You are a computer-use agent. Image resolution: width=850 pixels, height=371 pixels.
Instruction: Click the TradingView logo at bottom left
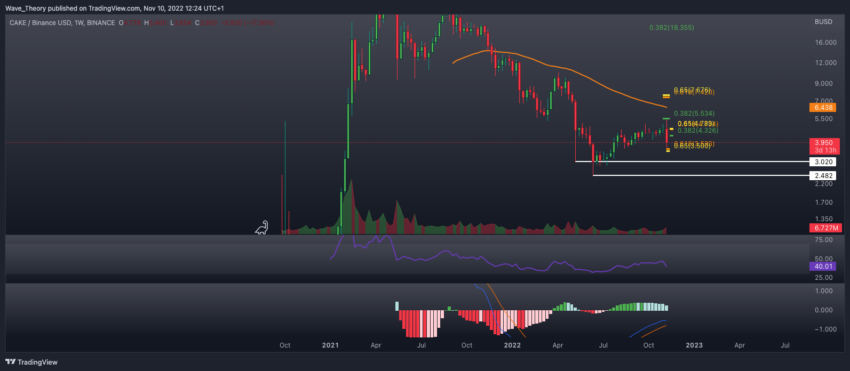pyautogui.click(x=32, y=362)
